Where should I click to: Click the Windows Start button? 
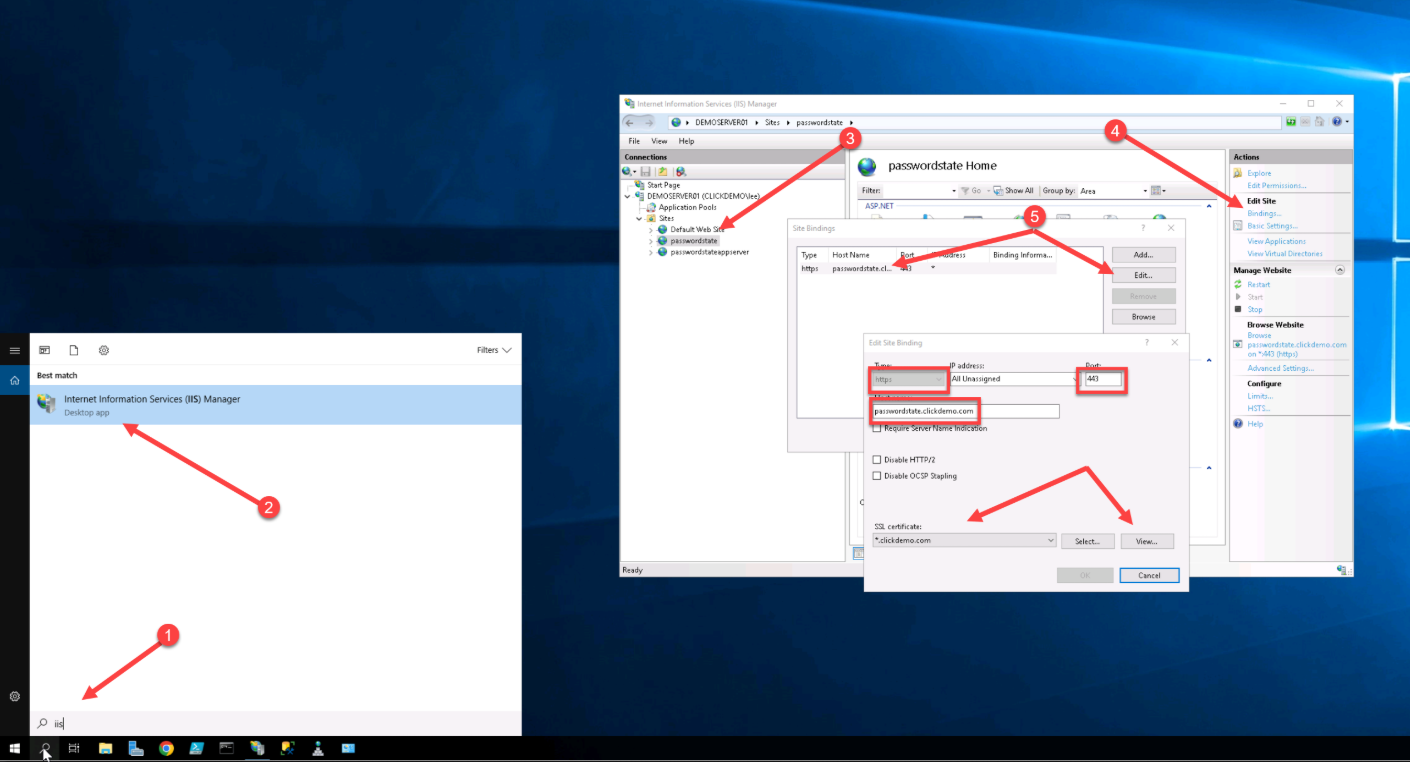[x=15, y=748]
